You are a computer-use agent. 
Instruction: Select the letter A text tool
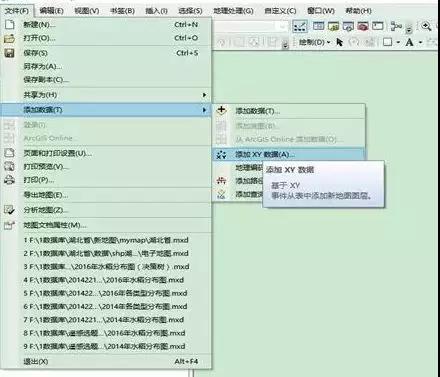coord(410,42)
